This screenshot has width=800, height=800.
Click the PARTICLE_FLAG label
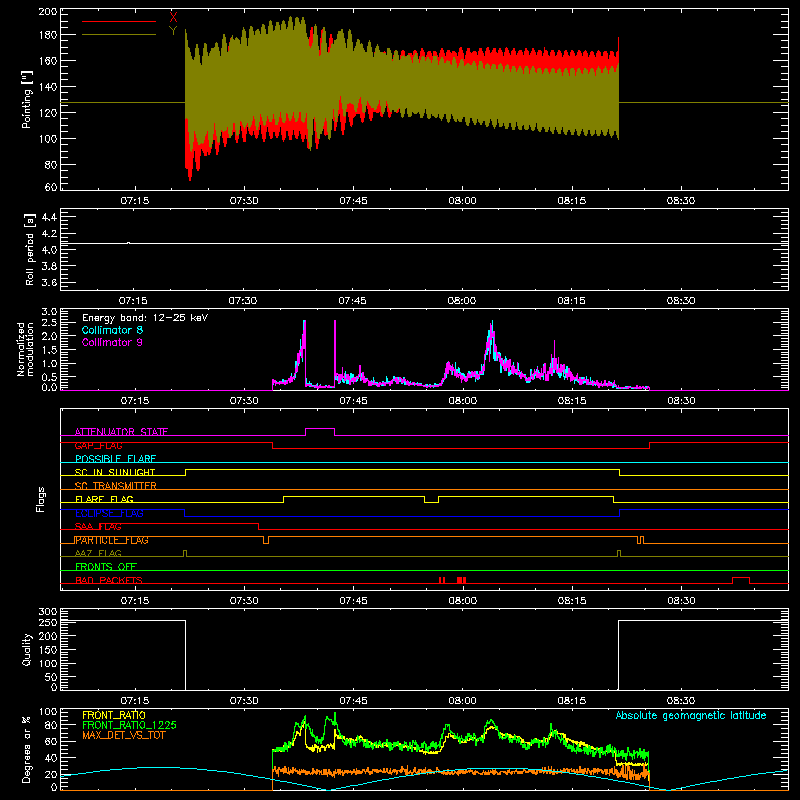click(x=112, y=540)
